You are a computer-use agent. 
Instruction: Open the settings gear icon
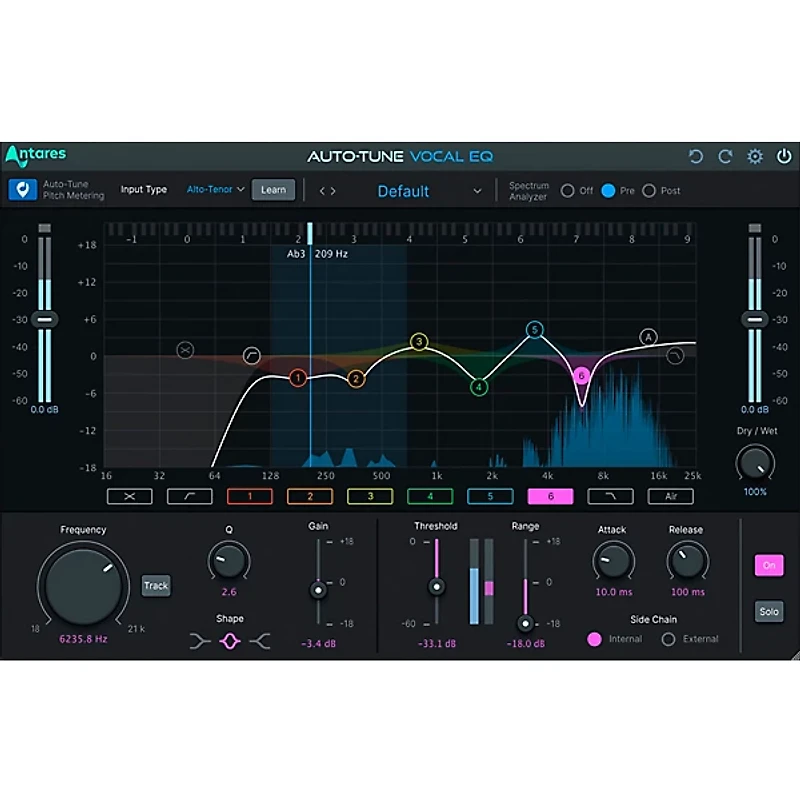coord(755,155)
